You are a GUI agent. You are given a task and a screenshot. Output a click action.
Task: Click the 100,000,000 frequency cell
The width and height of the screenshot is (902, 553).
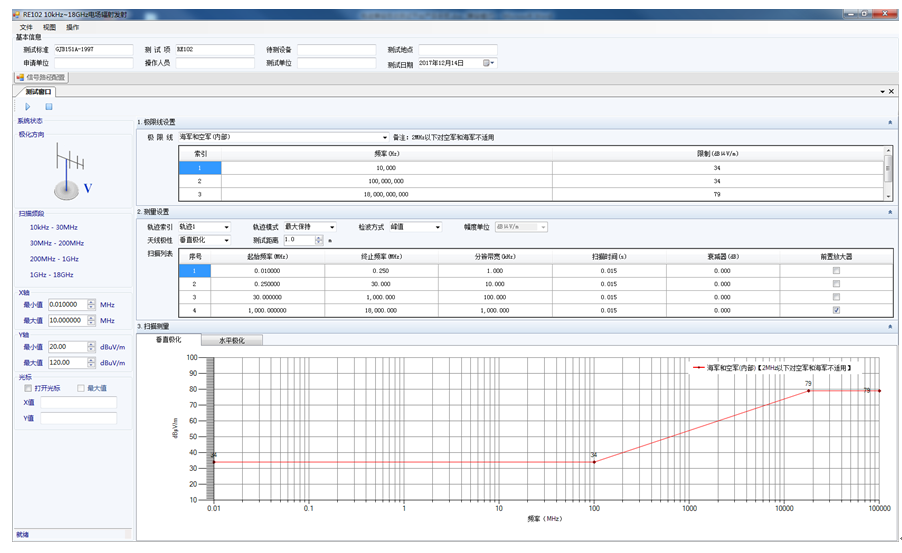386,181
